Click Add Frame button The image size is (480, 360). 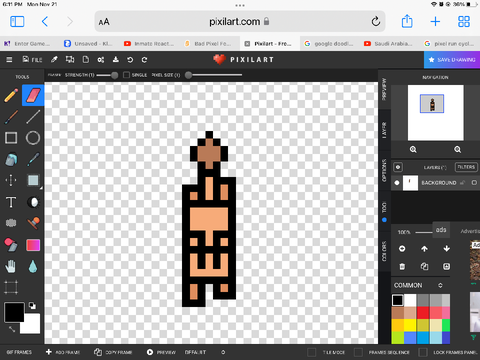point(63,352)
